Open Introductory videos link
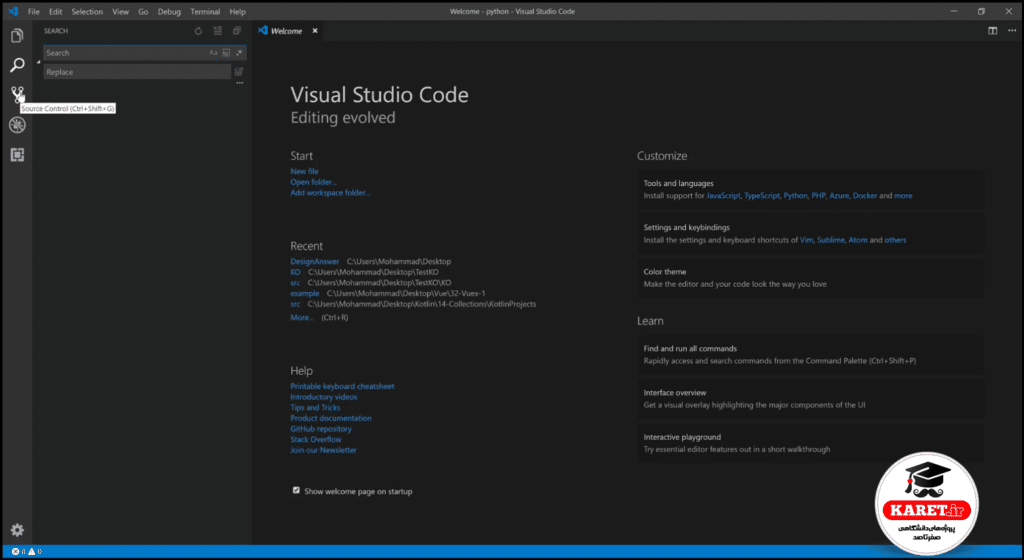Screen dimensions: 1024x560 tap(324, 397)
